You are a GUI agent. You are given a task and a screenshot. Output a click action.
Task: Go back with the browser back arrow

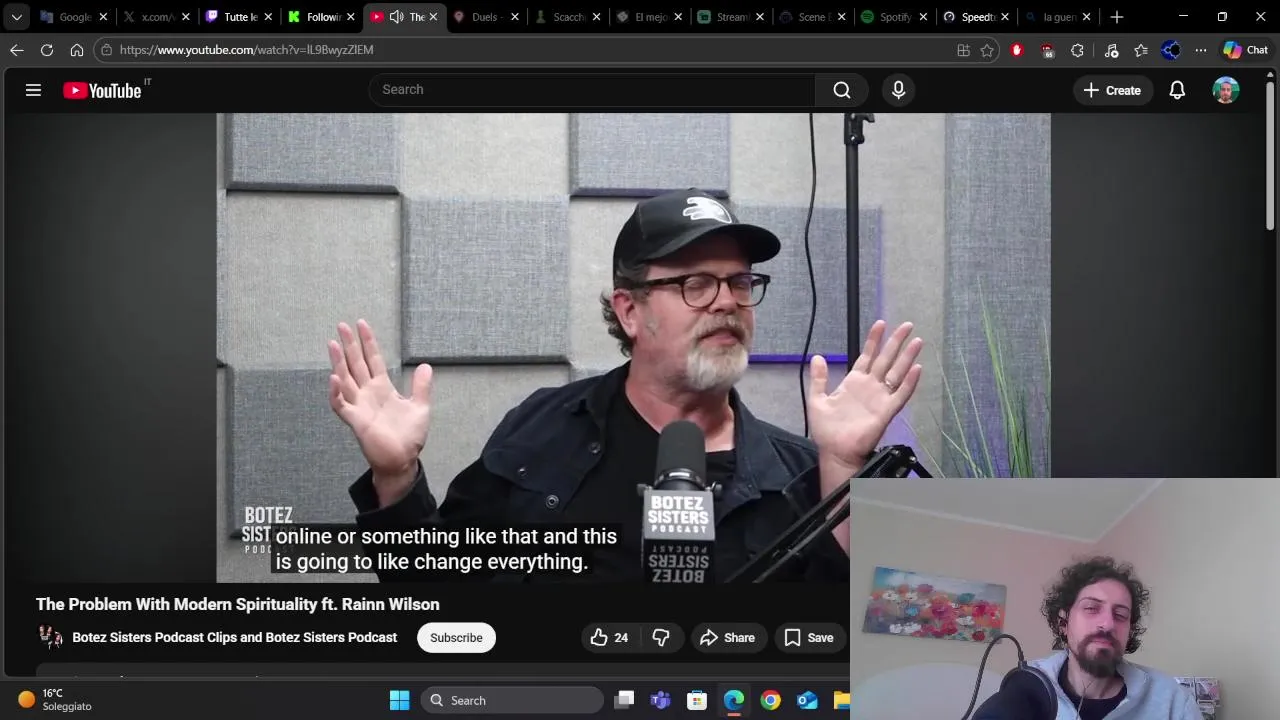click(17, 50)
